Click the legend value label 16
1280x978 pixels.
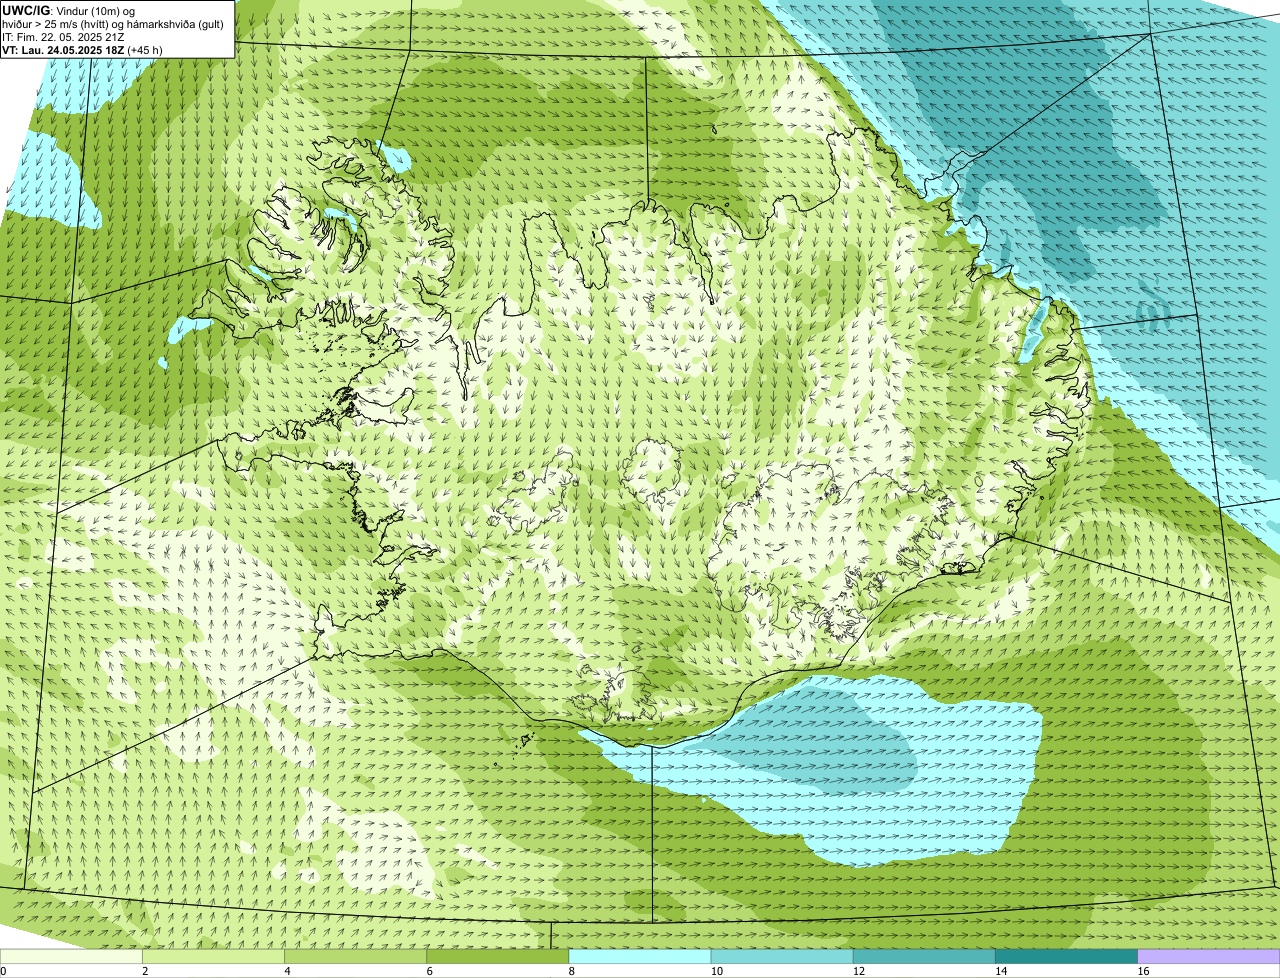point(1142,971)
